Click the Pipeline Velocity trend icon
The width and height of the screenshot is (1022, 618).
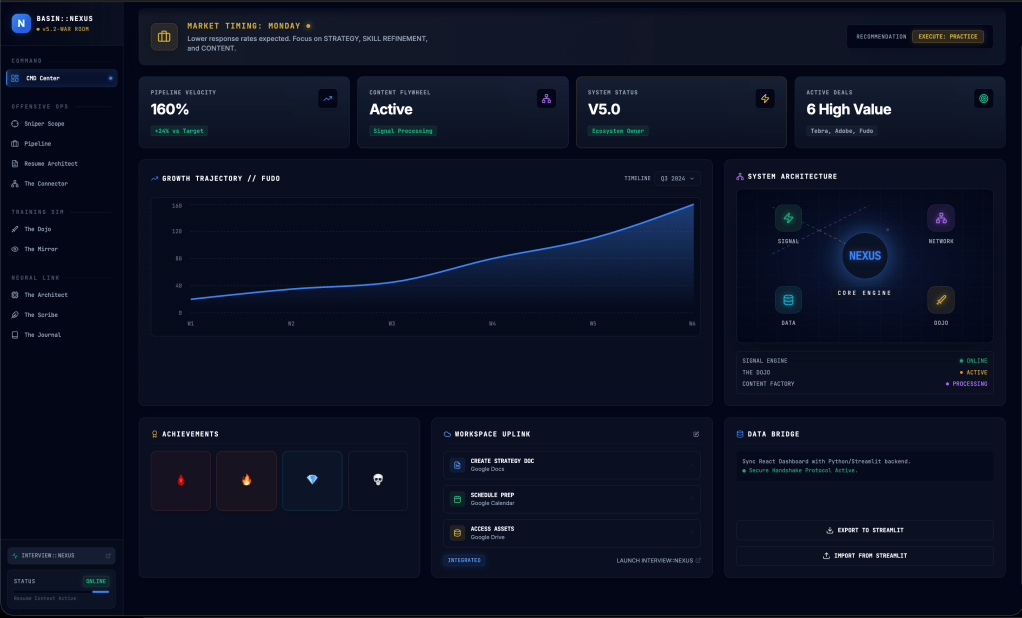pos(328,98)
